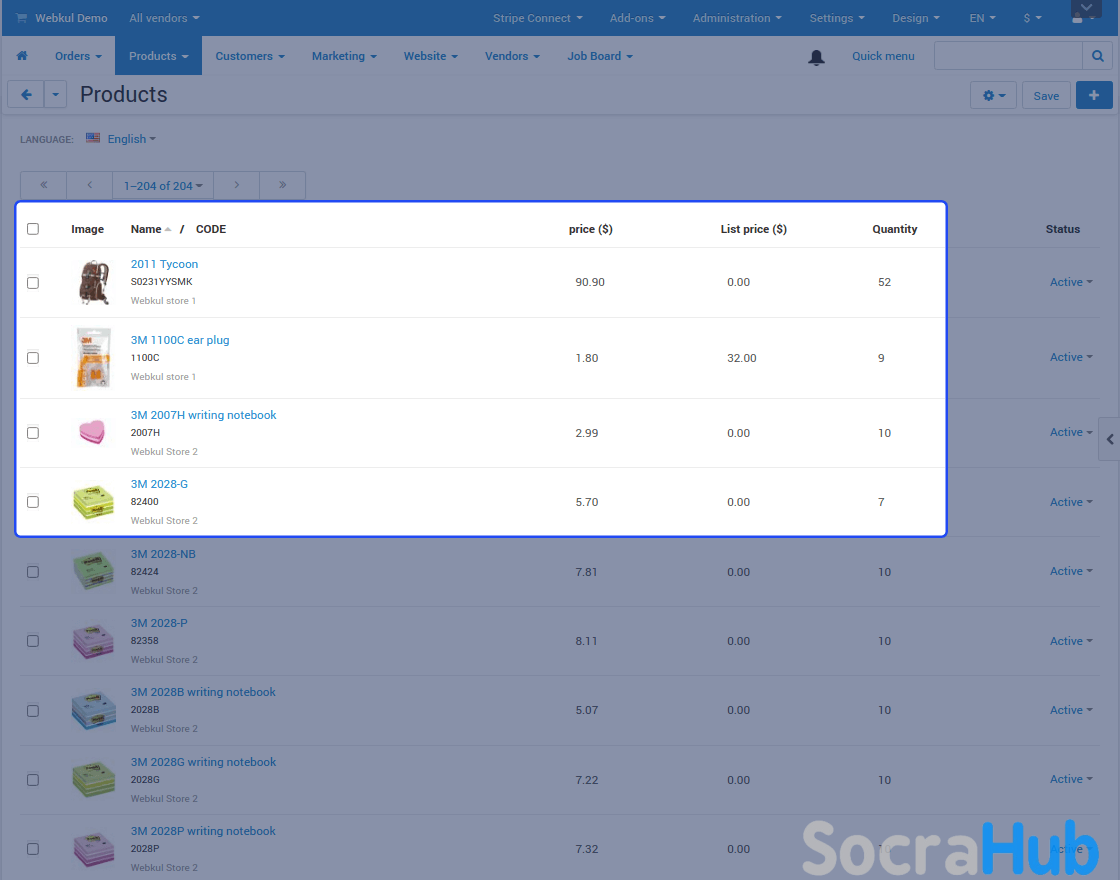The image size is (1120, 880).
Task: Open the Administration menu
Action: click(736, 18)
